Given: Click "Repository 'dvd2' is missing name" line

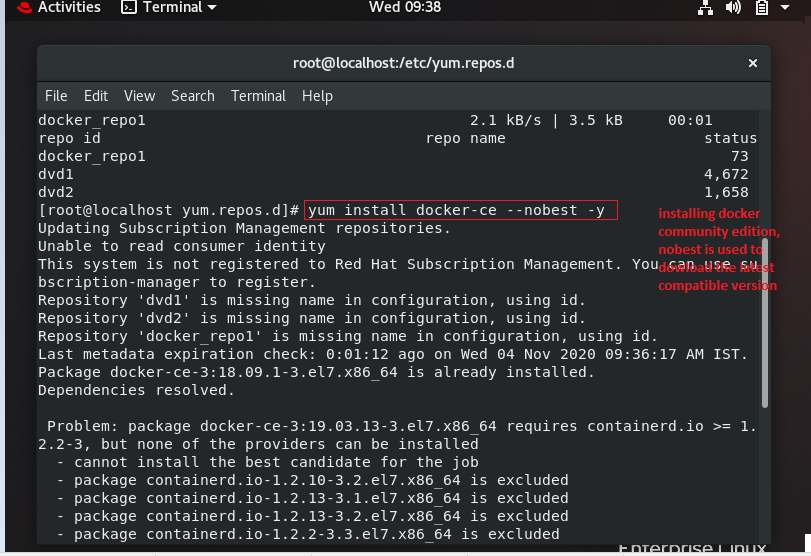Looking at the screenshot, I should [x=312, y=318].
